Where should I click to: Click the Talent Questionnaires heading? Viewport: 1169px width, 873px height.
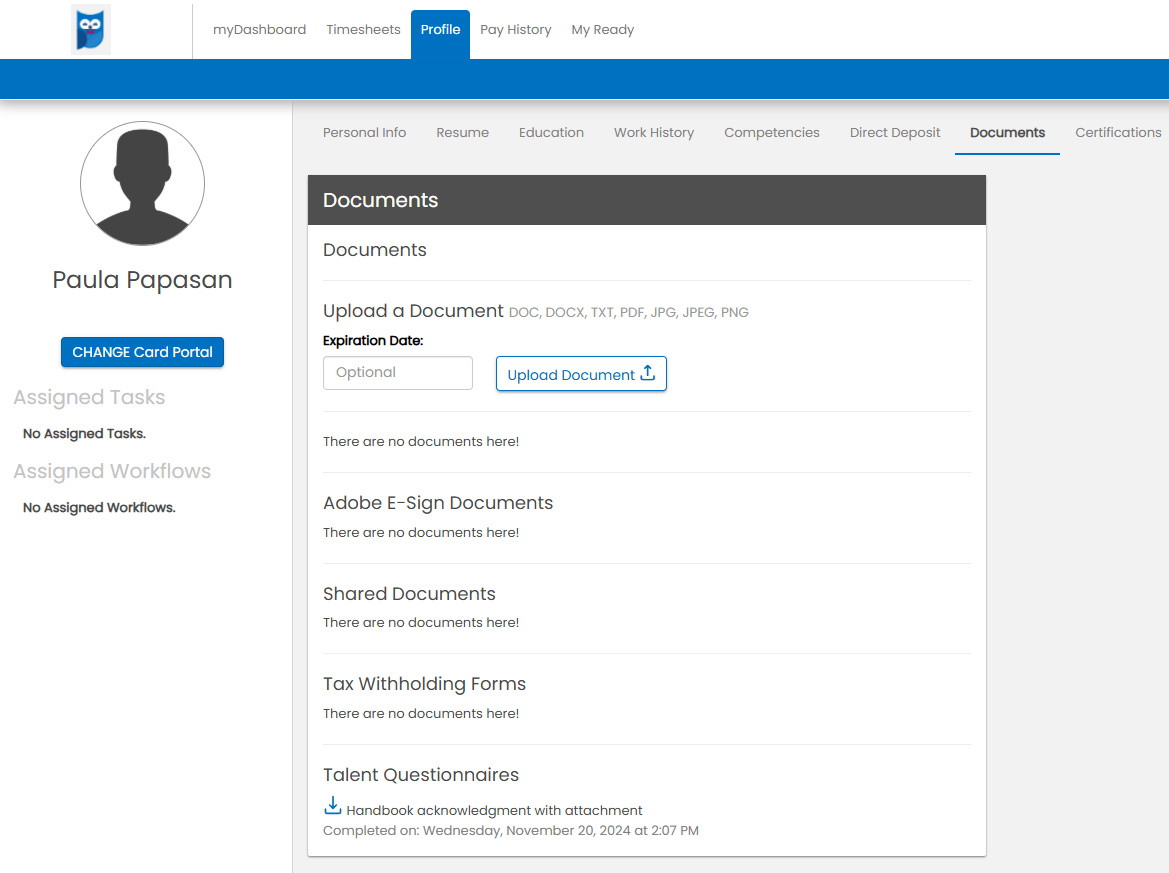pyautogui.click(x=421, y=775)
